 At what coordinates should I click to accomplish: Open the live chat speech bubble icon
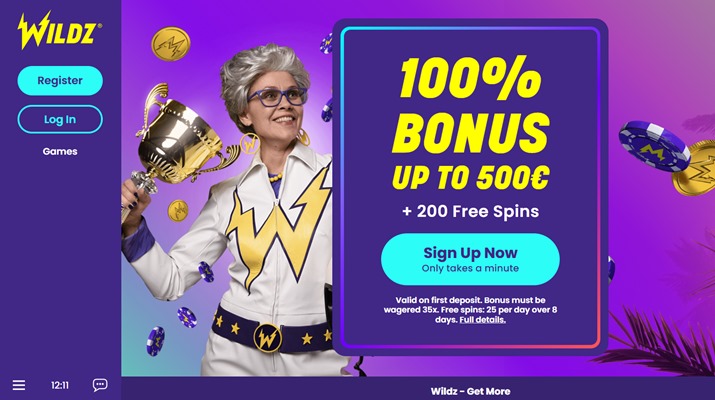(x=100, y=385)
